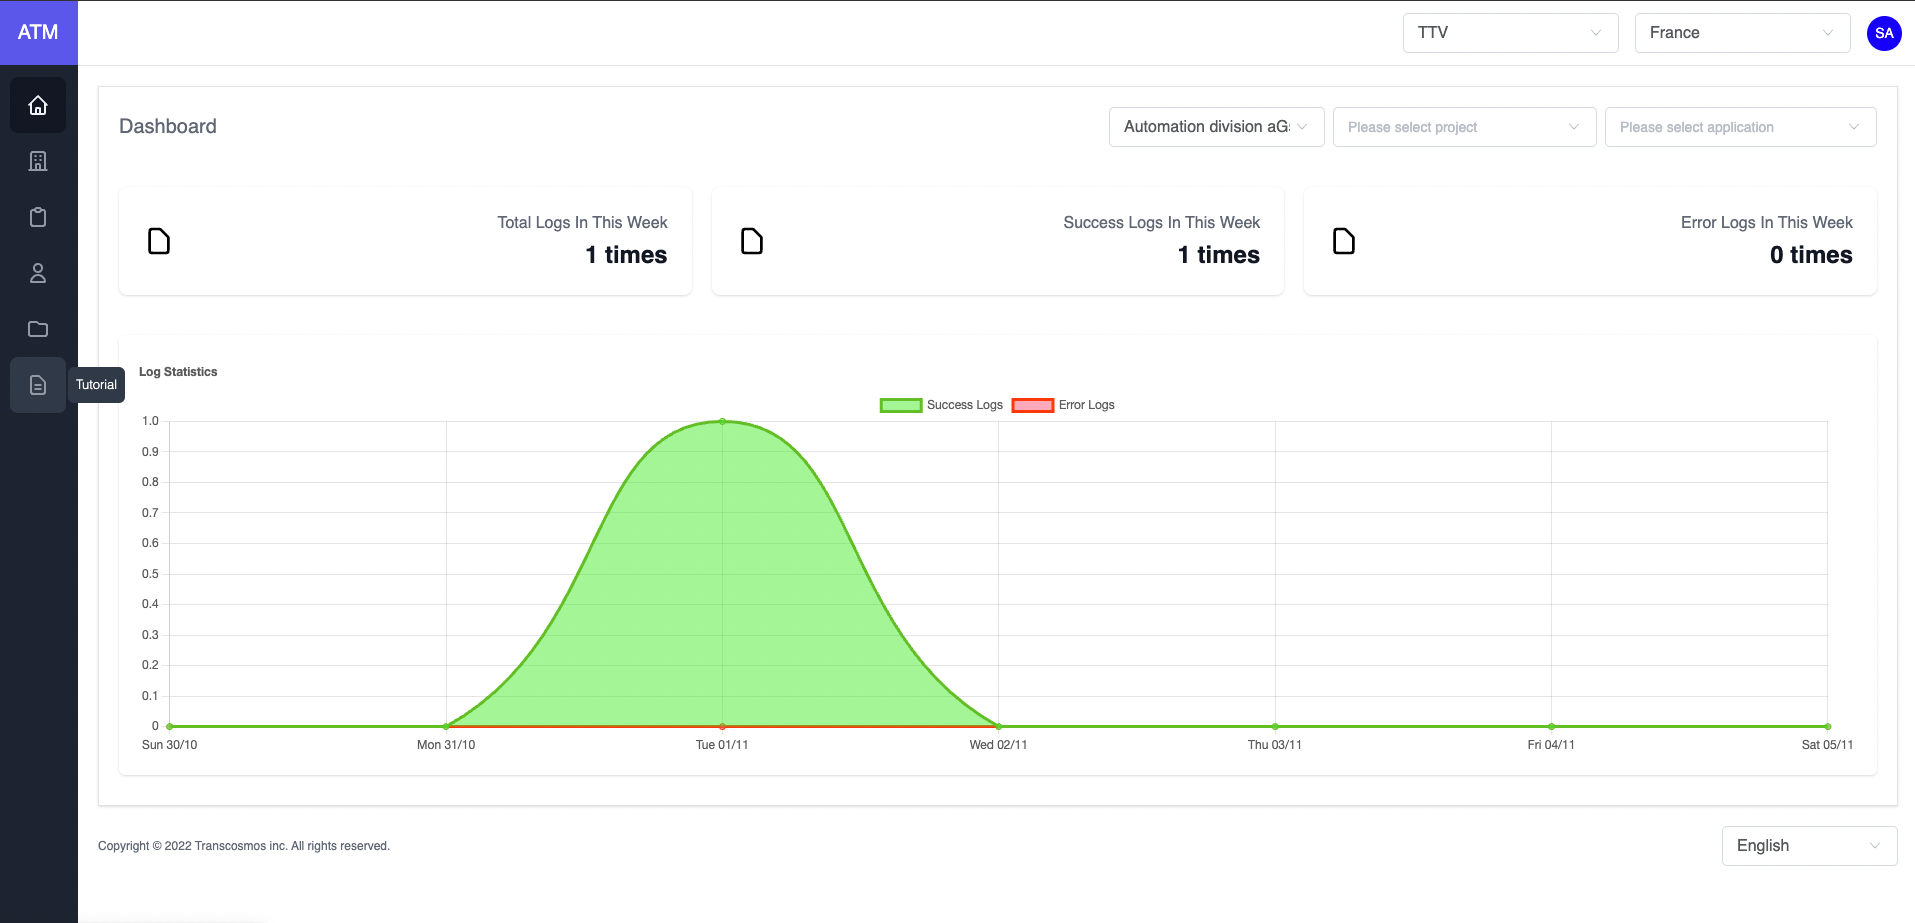Image resolution: width=1915 pixels, height=923 pixels.
Task: Open the 'Please select application' dropdown
Action: (x=1740, y=127)
